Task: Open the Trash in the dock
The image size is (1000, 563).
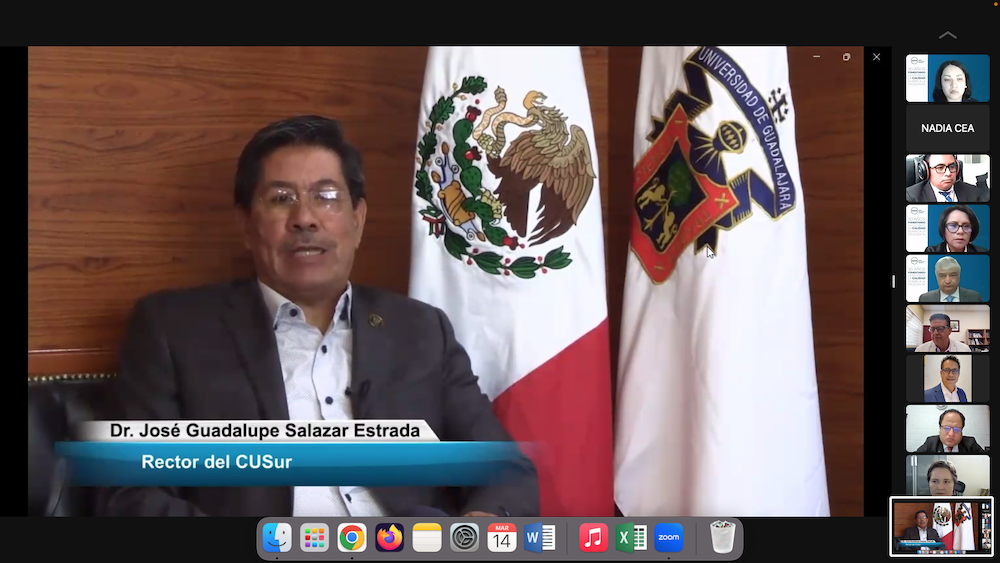Action: (722, 538)
